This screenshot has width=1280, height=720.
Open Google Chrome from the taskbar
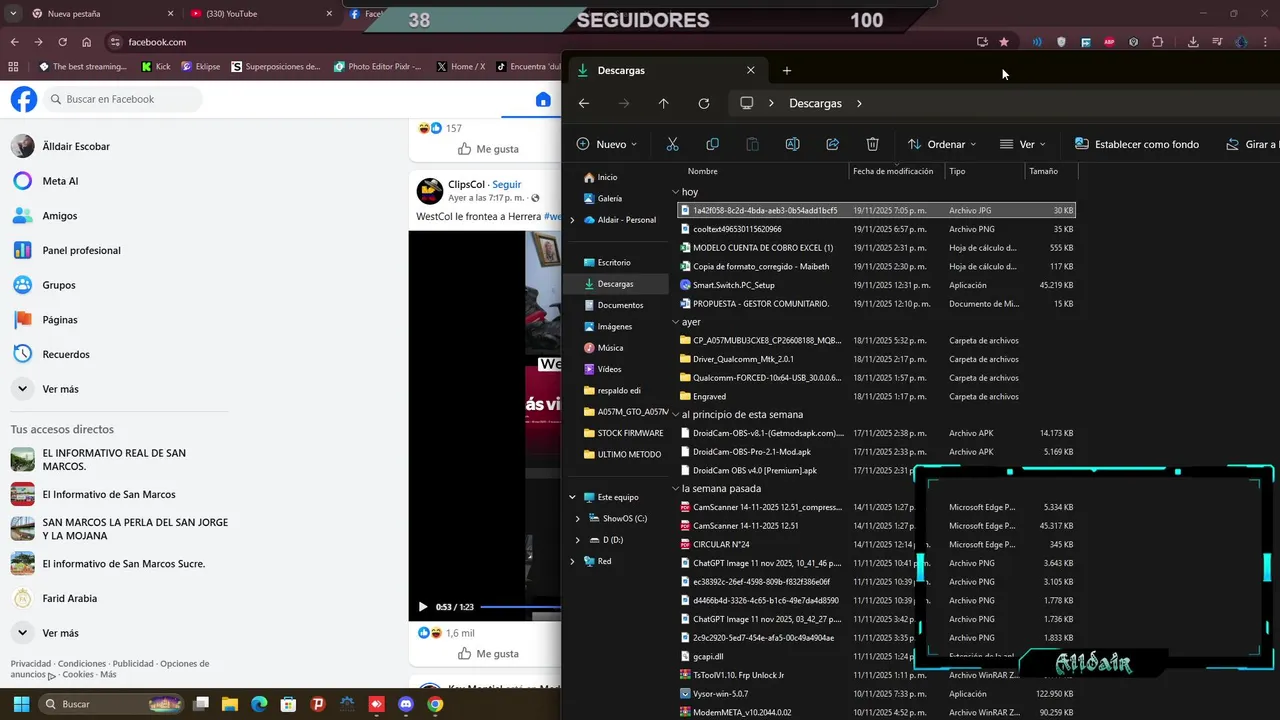pos(435,704)
